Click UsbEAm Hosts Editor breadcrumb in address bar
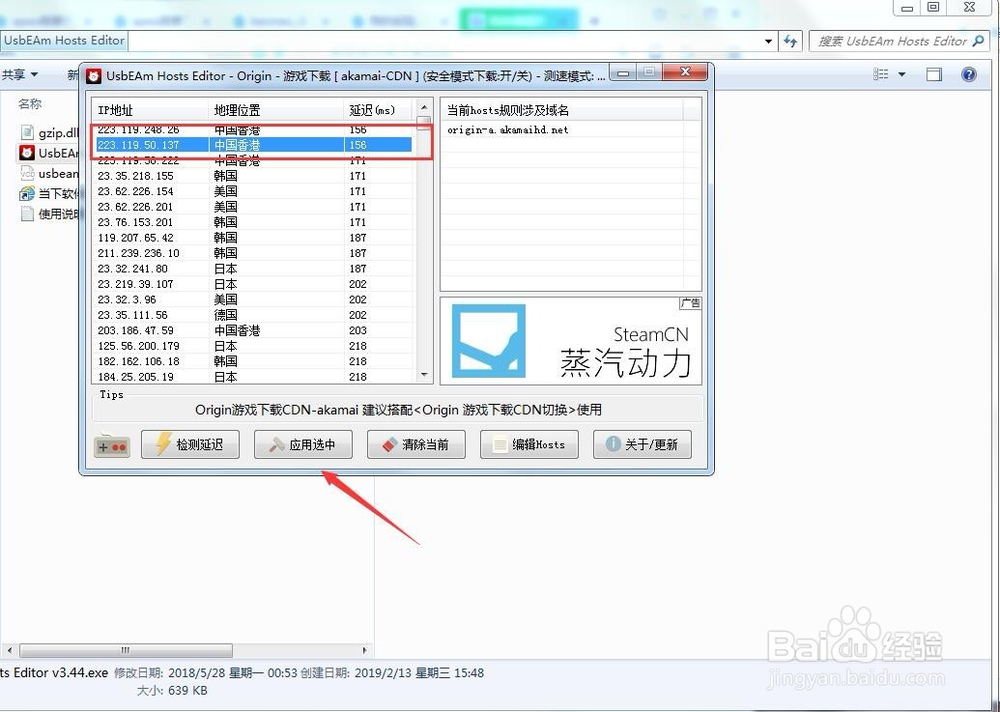 64,40
